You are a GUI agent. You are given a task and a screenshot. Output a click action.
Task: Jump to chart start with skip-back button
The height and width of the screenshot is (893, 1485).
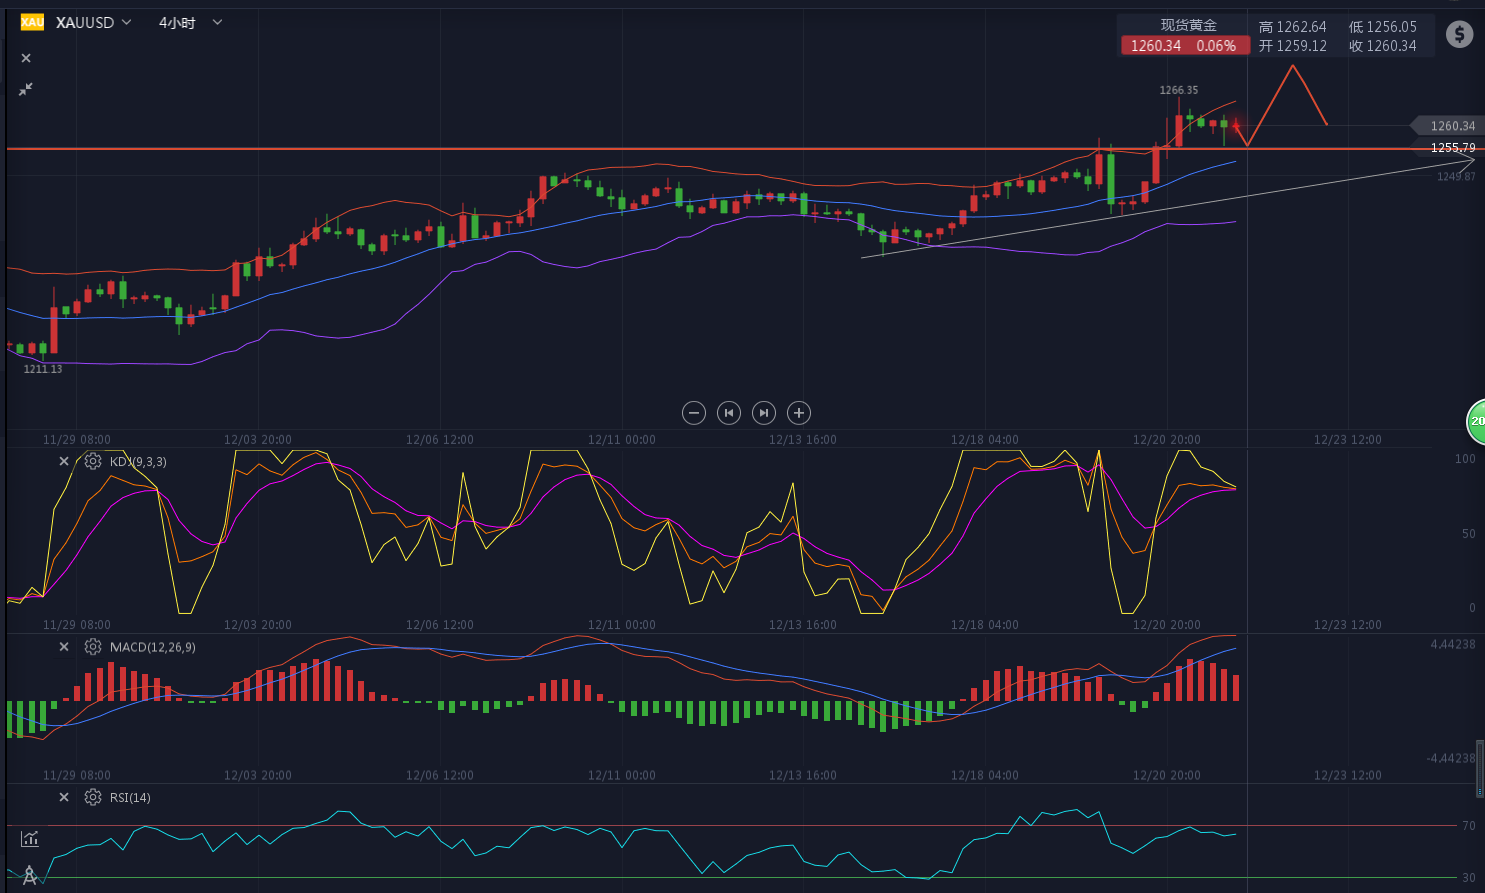click(x=729, y=412)
